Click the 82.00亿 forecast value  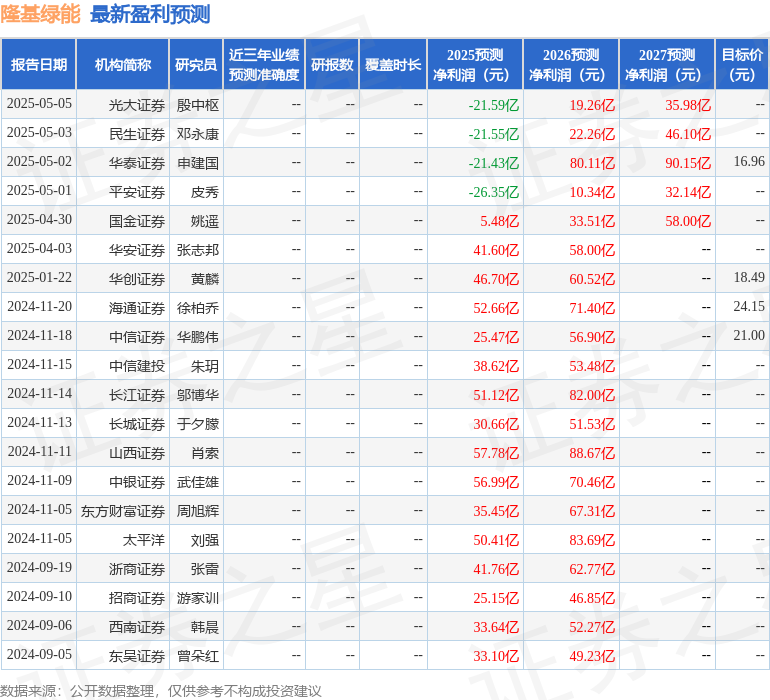click(x=592, y=395)
